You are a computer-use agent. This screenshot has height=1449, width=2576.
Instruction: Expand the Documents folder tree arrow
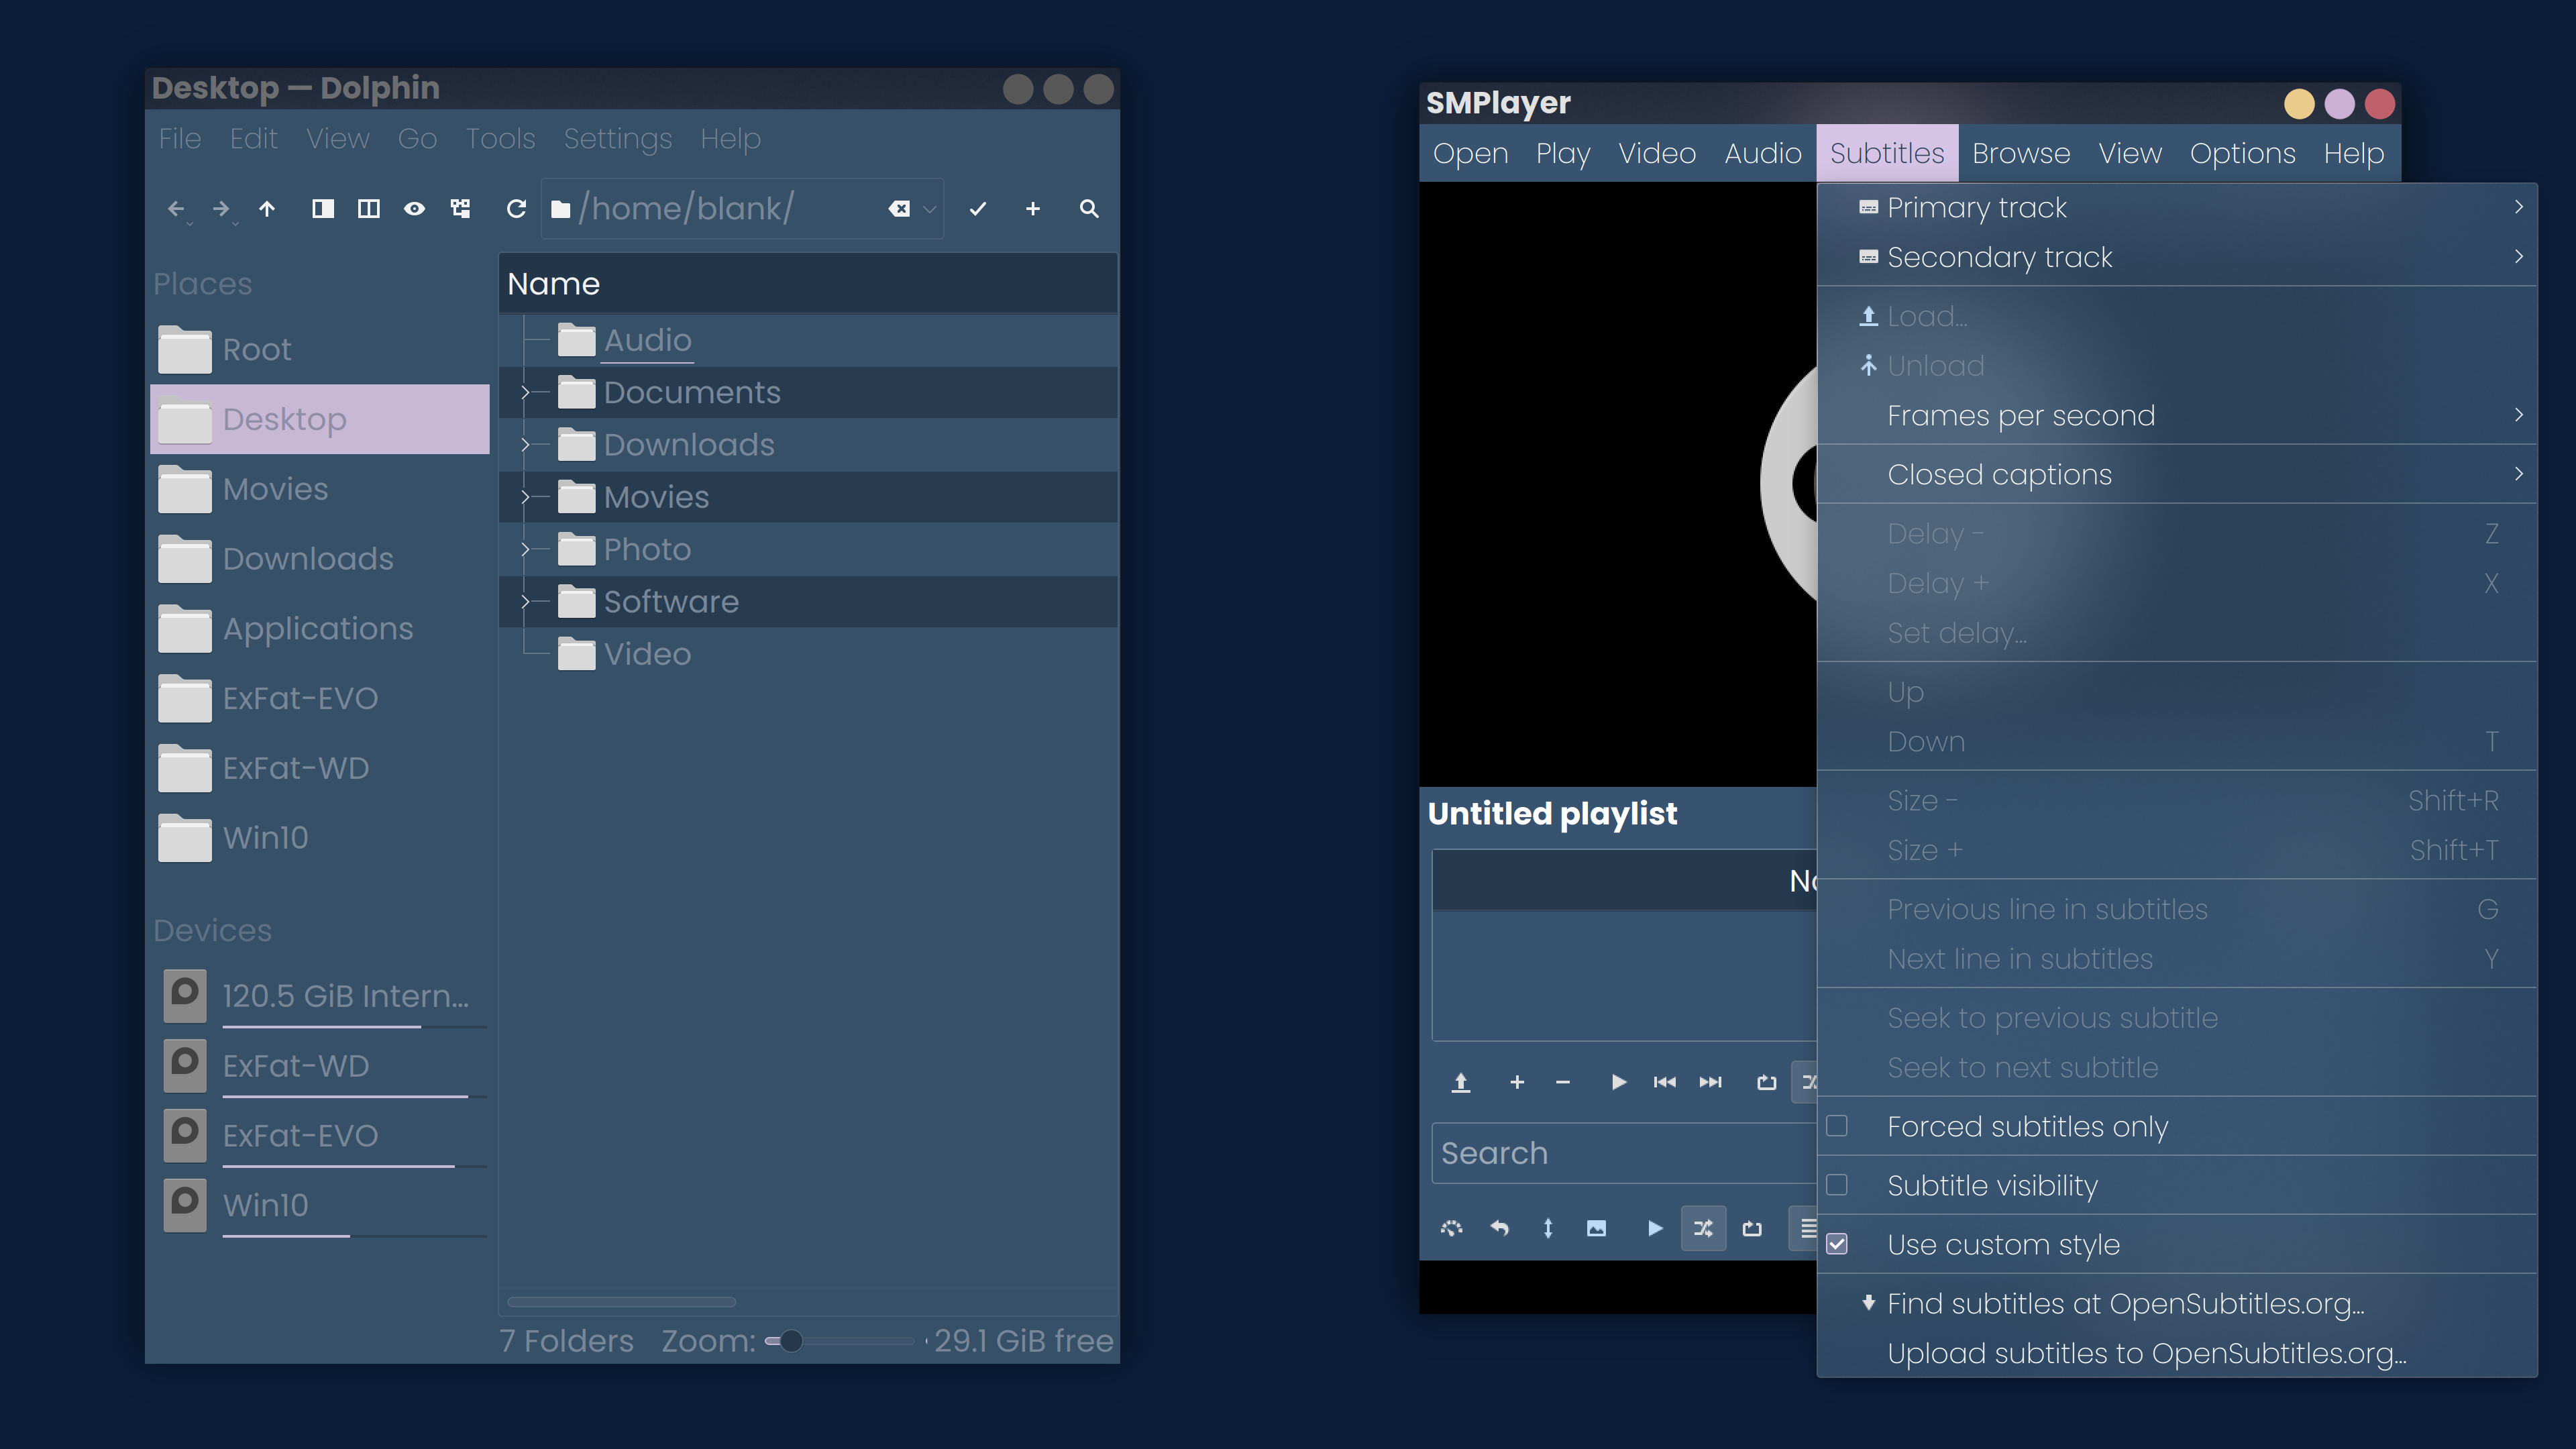pyautogui.click(x=525, y=393)
